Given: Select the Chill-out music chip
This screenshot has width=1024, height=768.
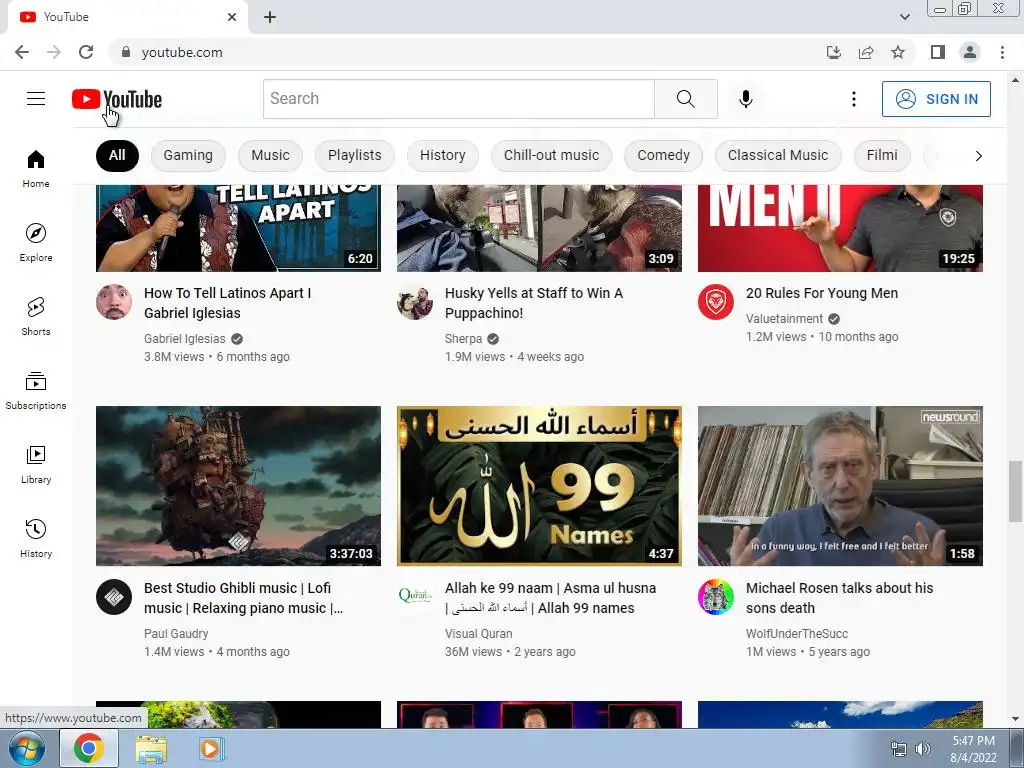Looking at the screenshot, I should 551,155.
